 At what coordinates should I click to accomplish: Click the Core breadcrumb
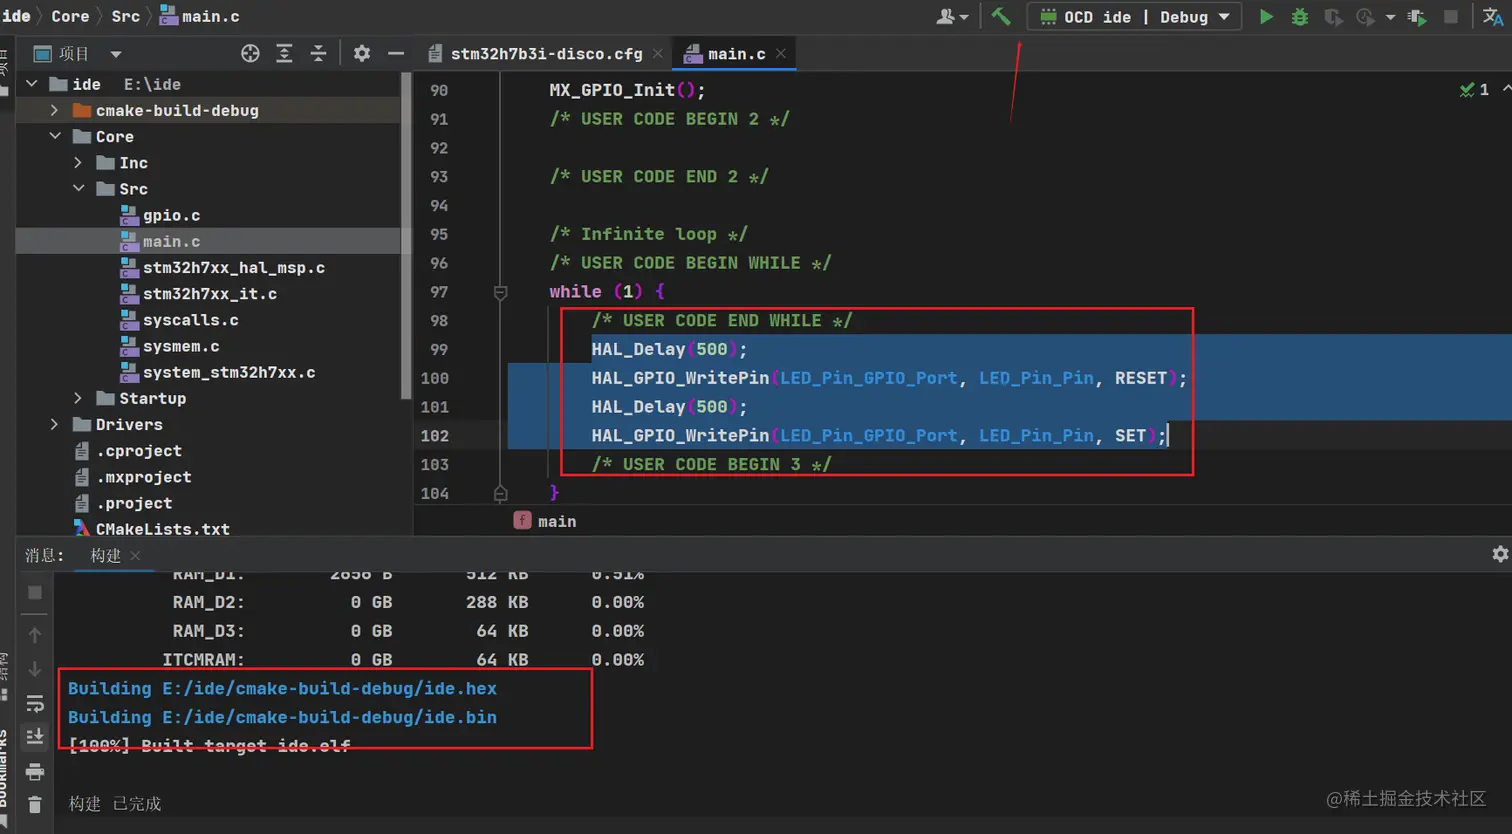70,16
